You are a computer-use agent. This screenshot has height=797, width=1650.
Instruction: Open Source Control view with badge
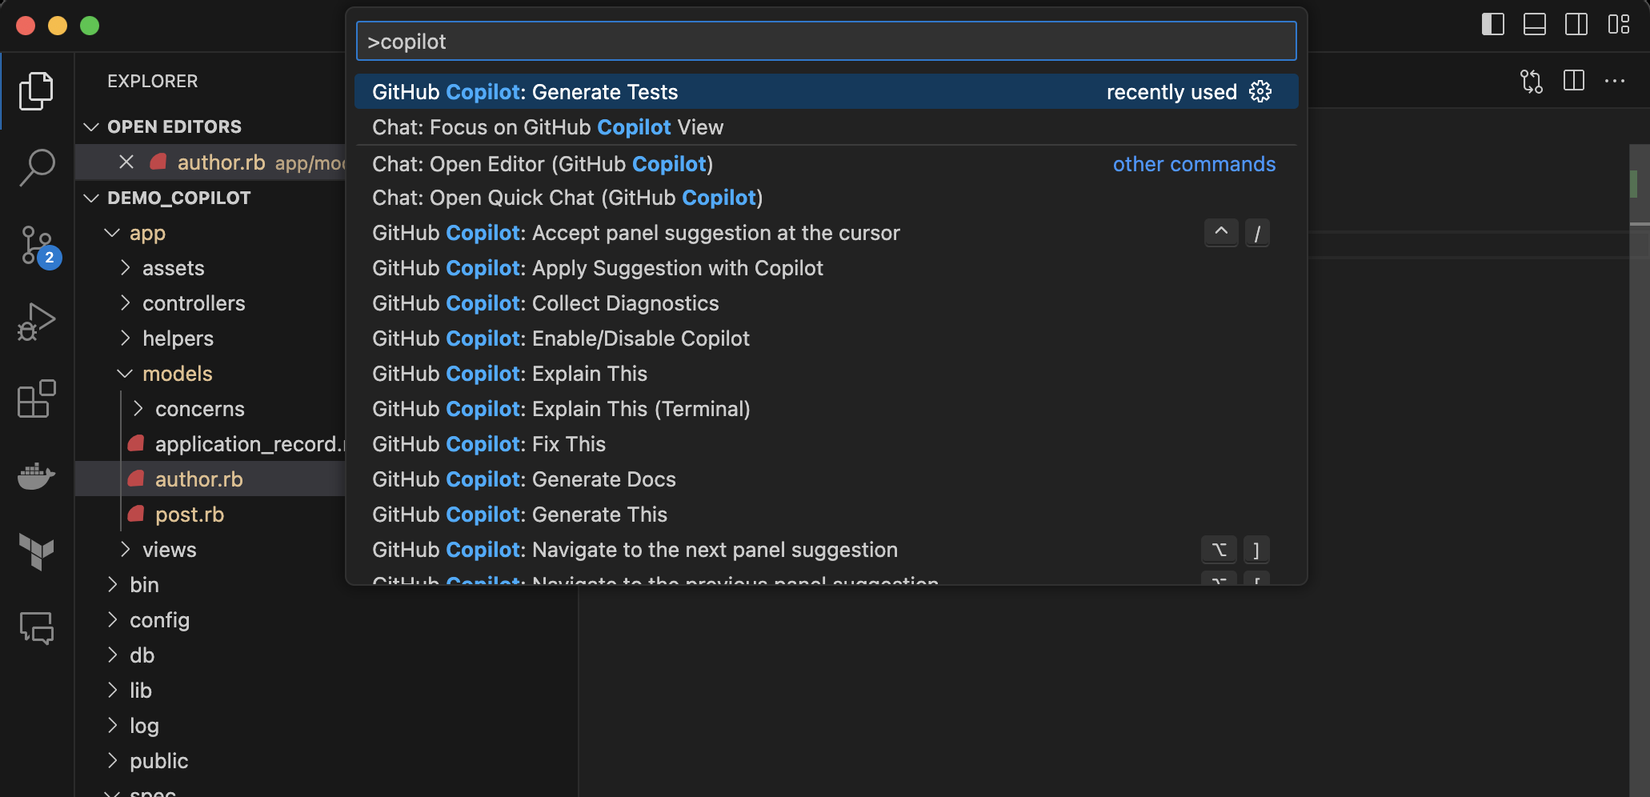37,245
